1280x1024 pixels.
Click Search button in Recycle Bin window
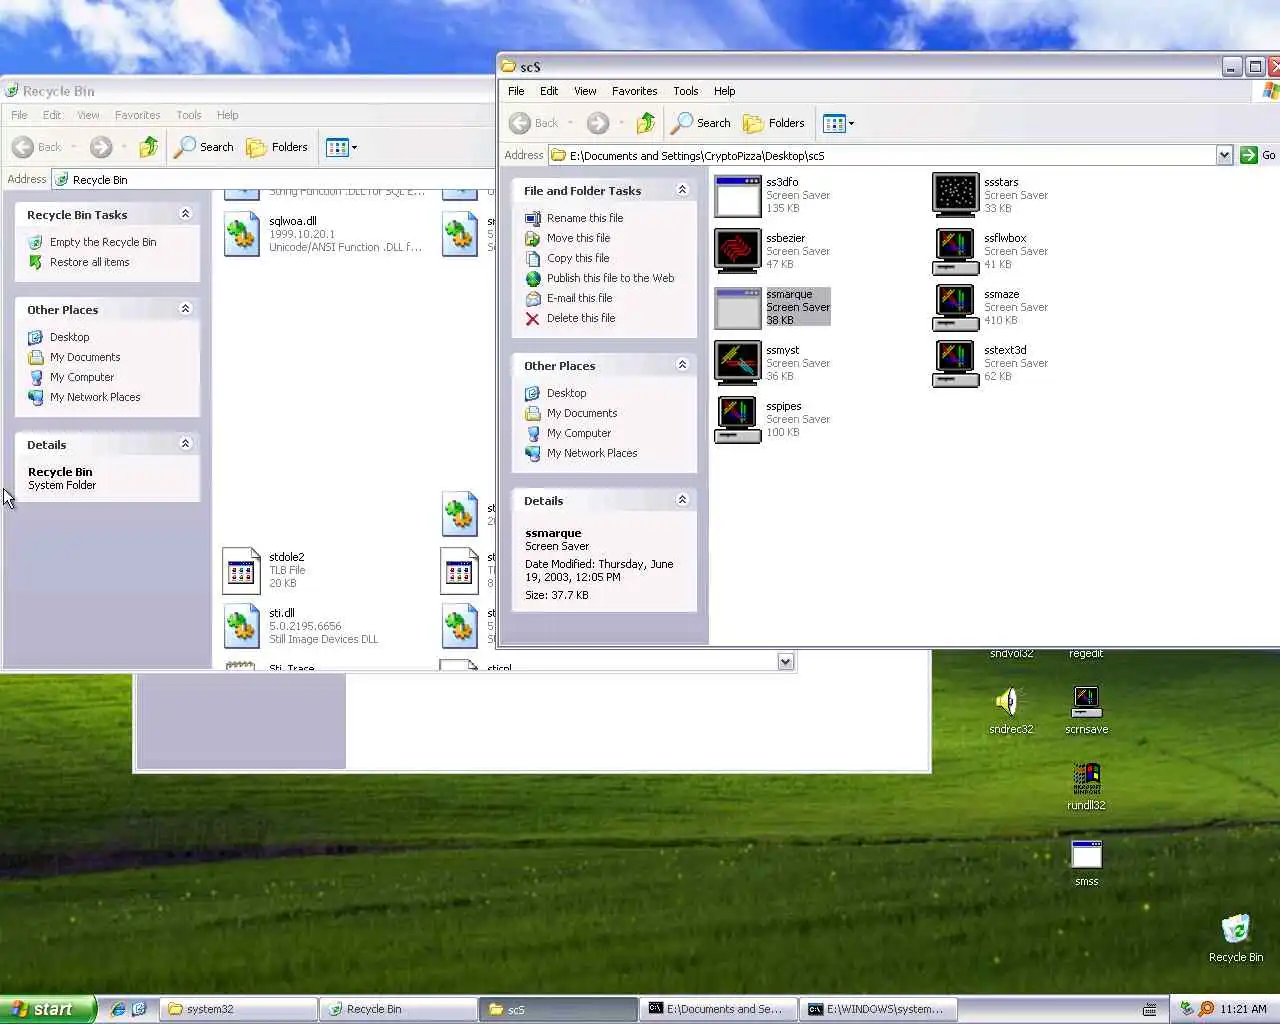coord(204,147)
